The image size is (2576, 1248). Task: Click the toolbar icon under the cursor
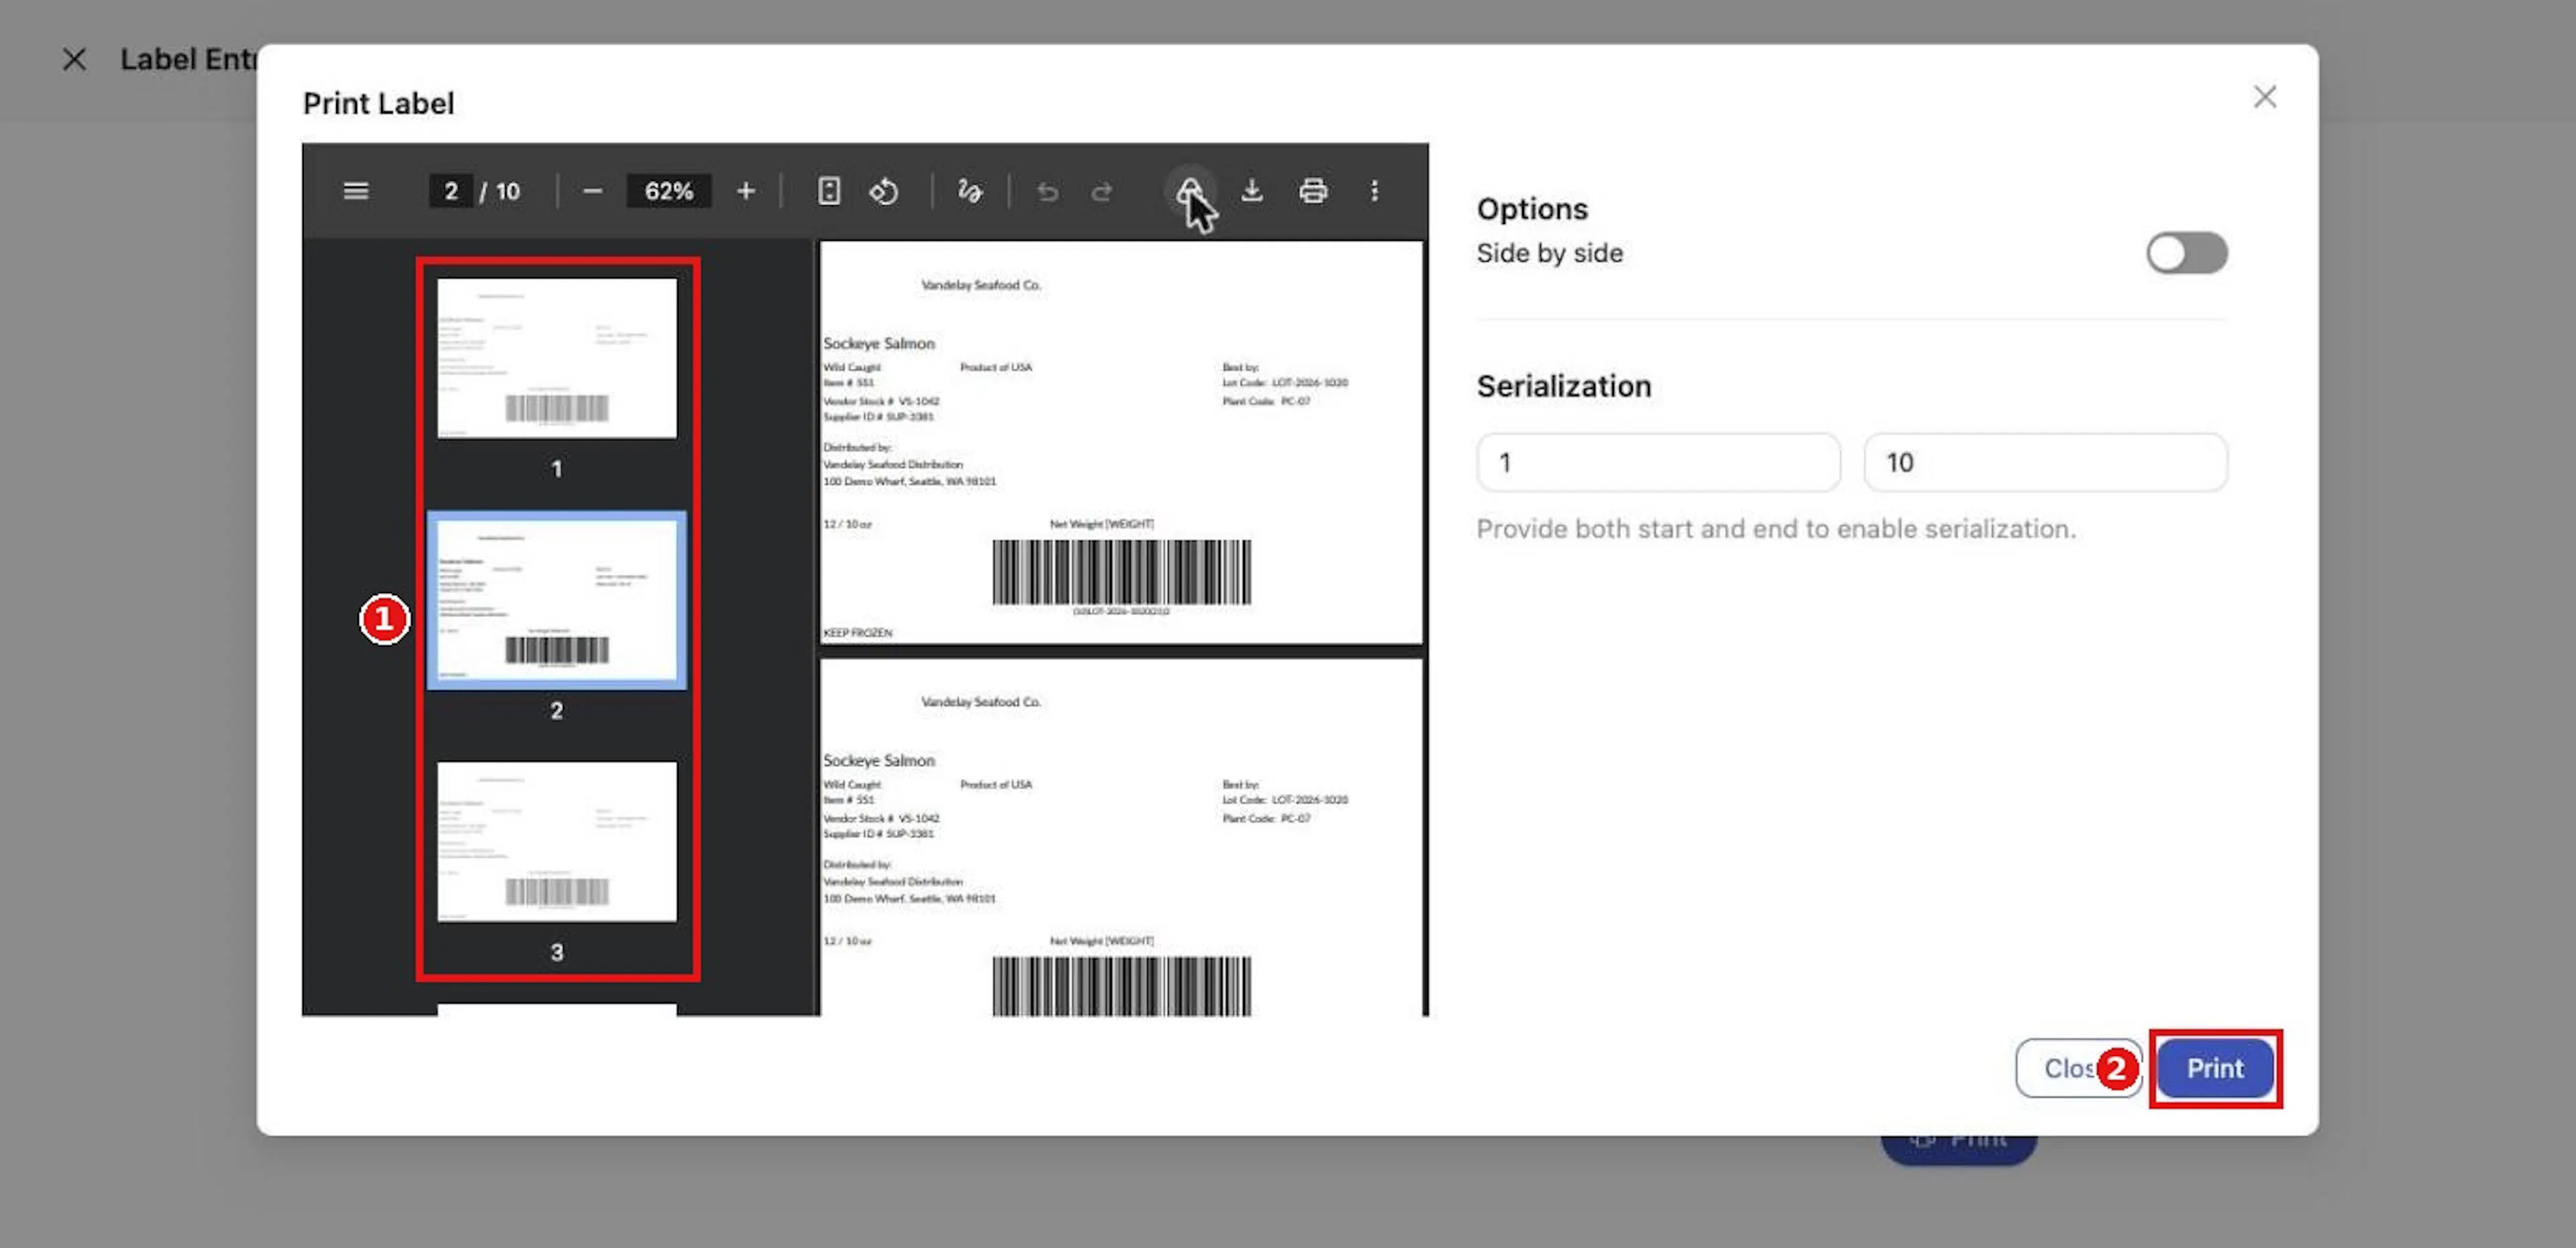1190,191
